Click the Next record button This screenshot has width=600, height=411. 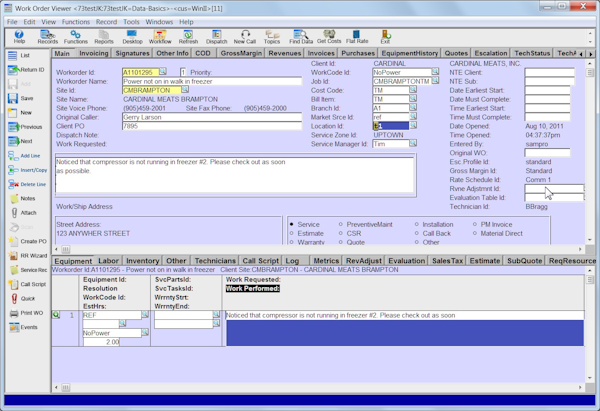(x=28, y=142)
